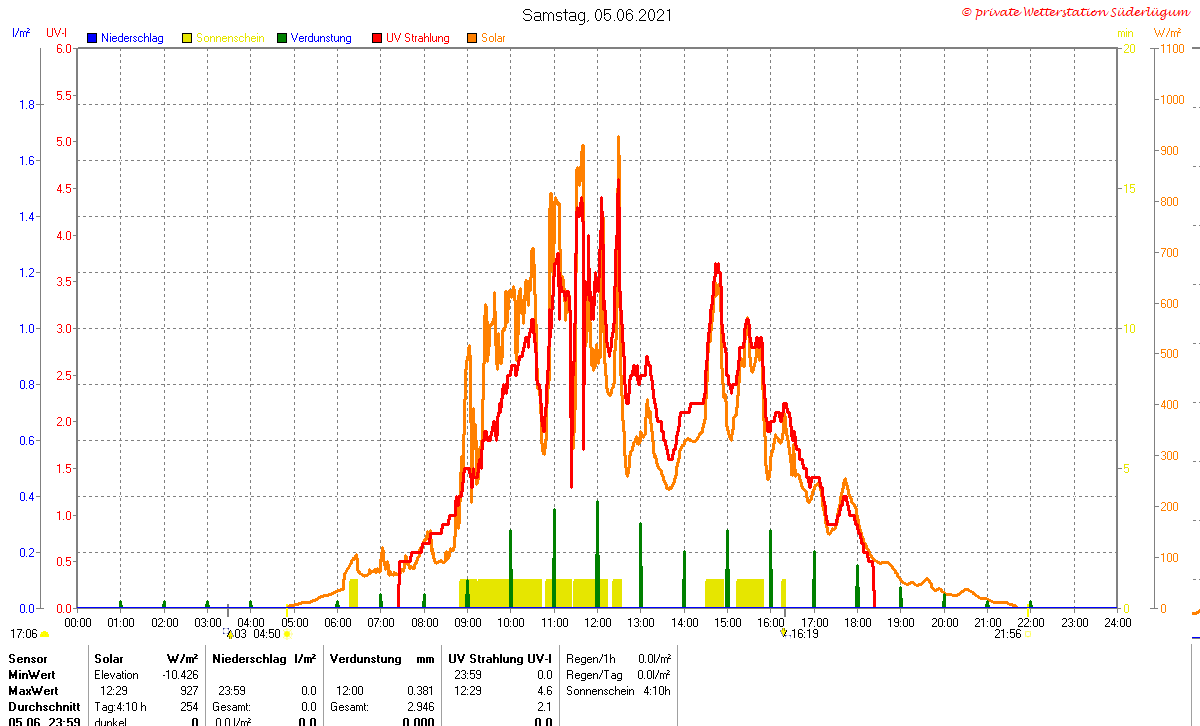Viewport: 1200px width, 726px height.
Task: Click the blue Niederschlag legend square
Action: click(x=92, y=38)
